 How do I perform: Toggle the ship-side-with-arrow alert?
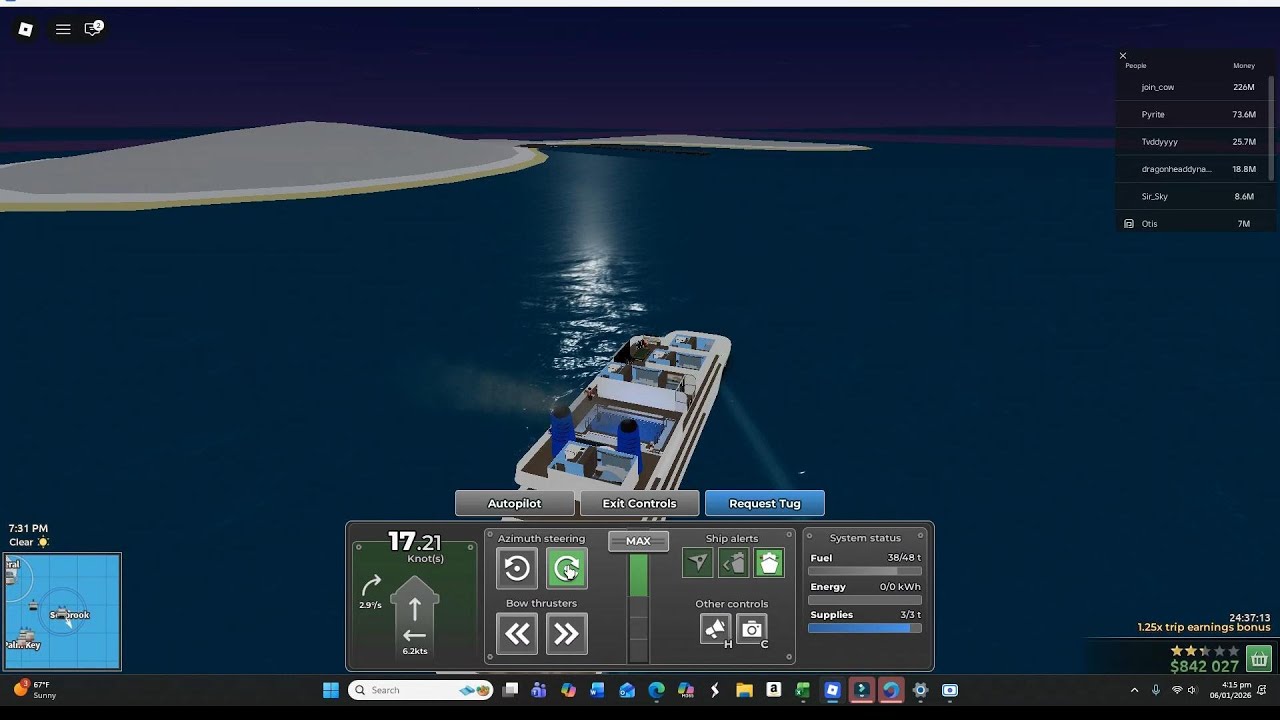(733, 564)
